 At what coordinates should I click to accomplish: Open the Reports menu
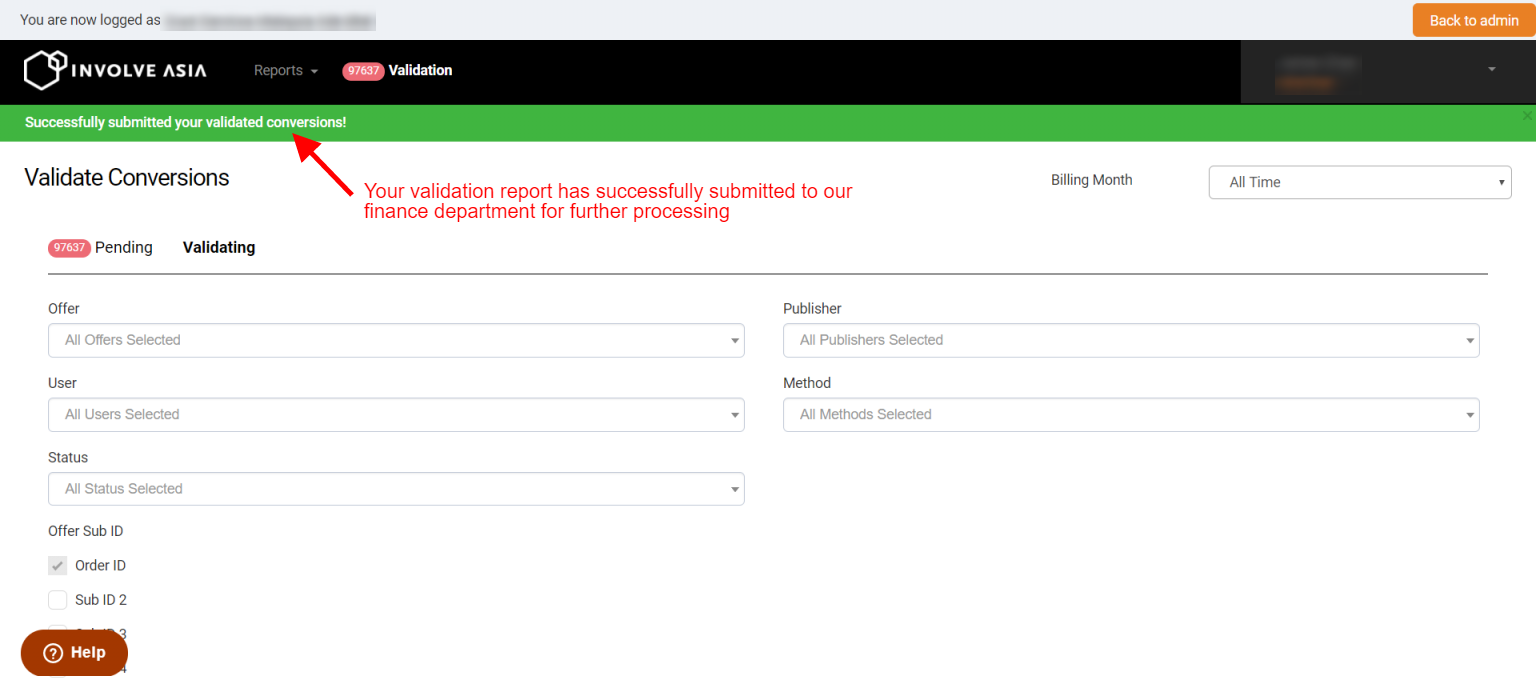tap(285, 70)
